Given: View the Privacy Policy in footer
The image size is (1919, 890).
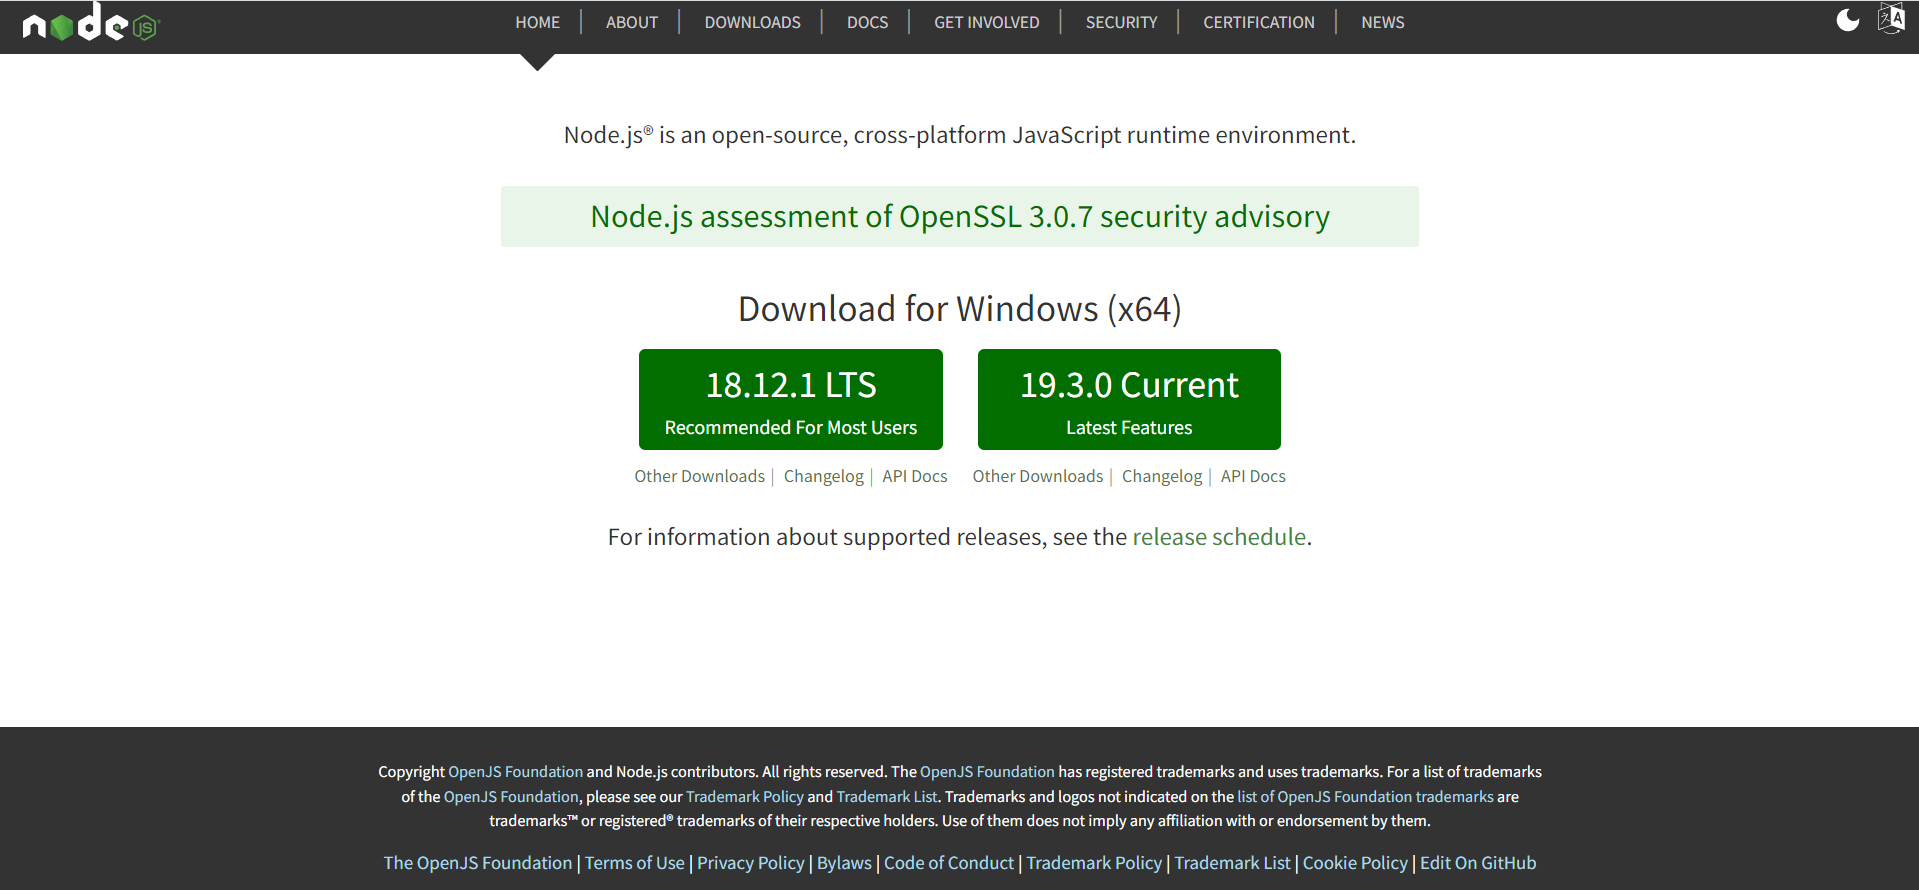Looking at the screenshot, I should pos(750,863).
